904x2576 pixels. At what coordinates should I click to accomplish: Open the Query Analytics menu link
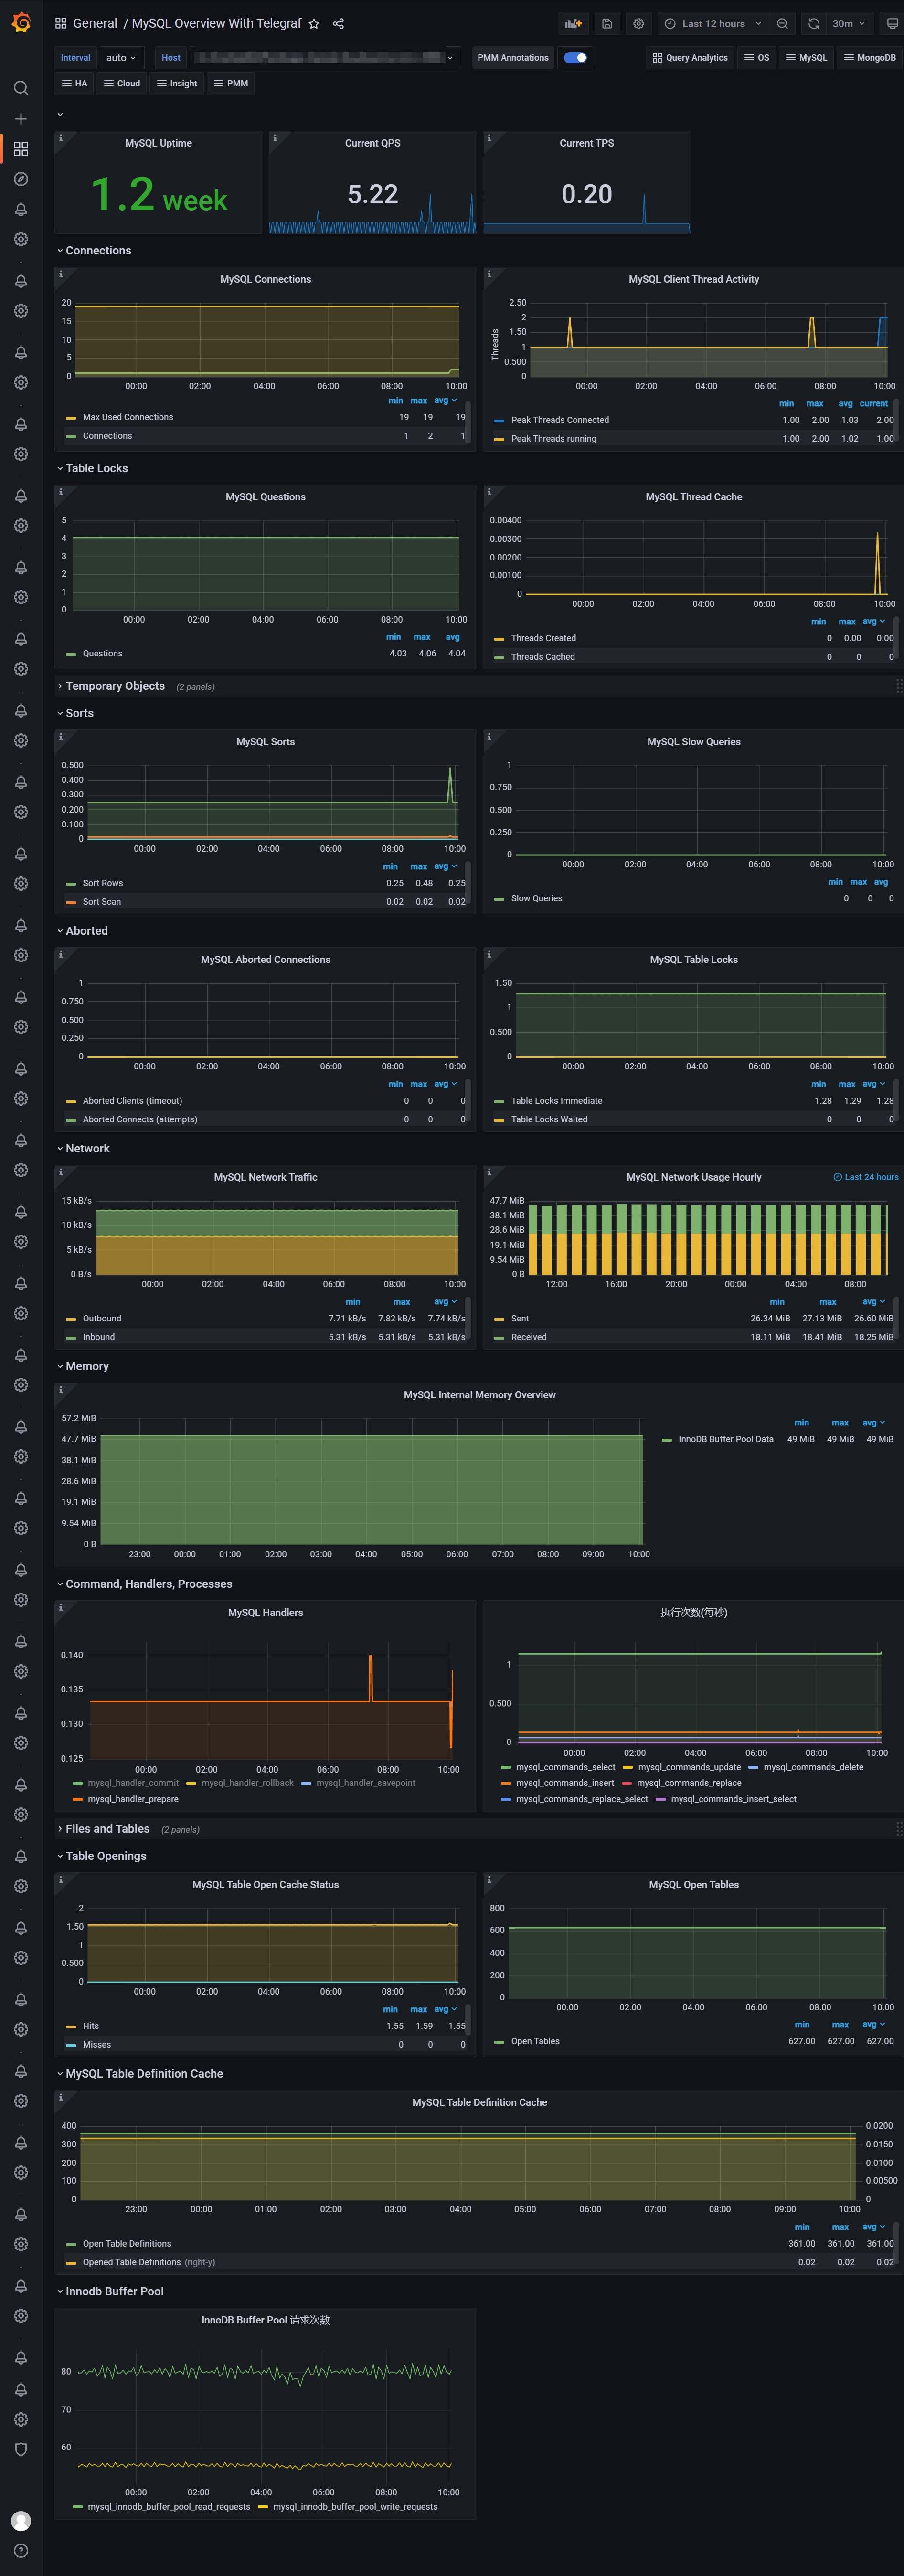[x=690, y=58]
